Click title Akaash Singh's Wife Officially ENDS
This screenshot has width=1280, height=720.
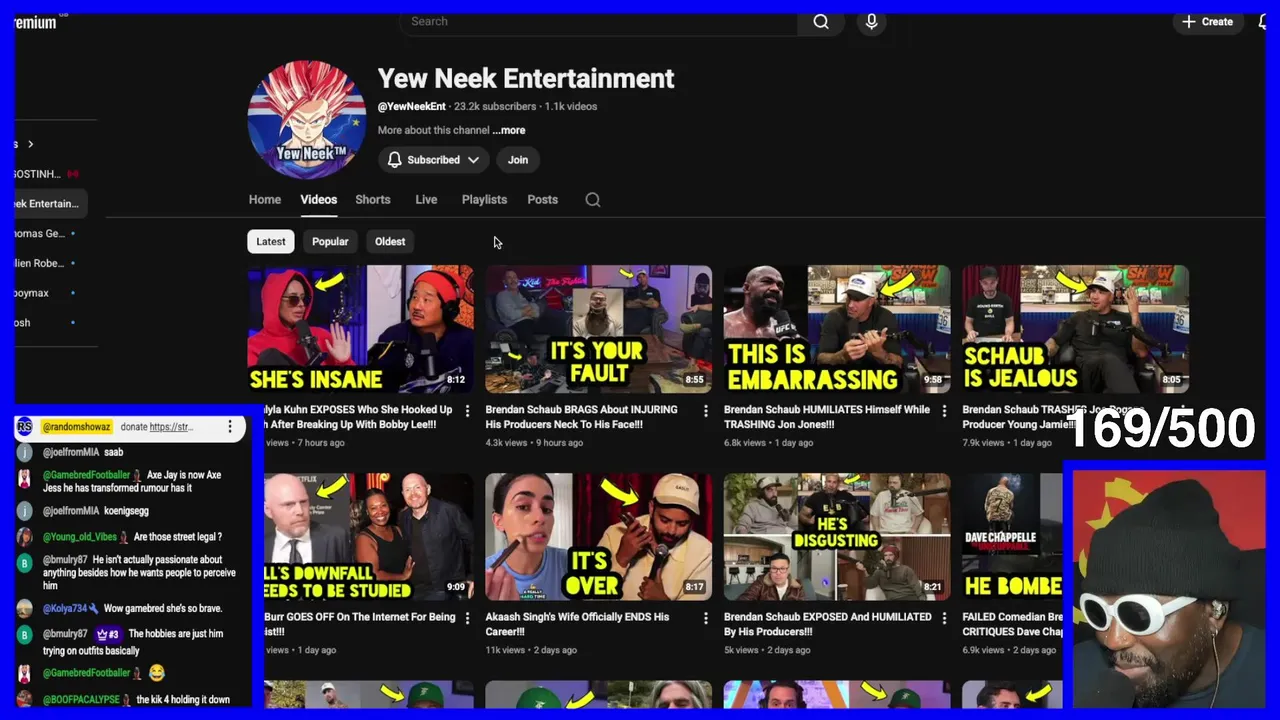click(x=577, y=624)
